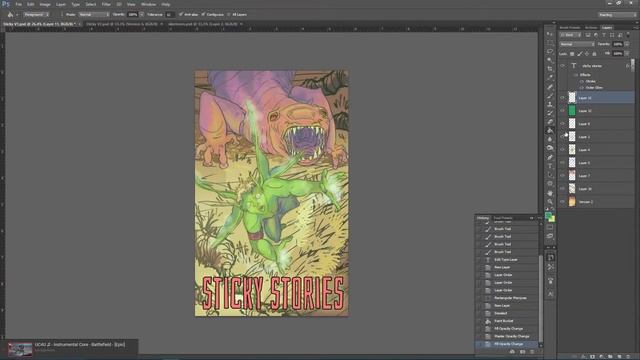Open layer filter Kind dropdown
This screenshot has width=640, height=360.
tap(570, 35)
